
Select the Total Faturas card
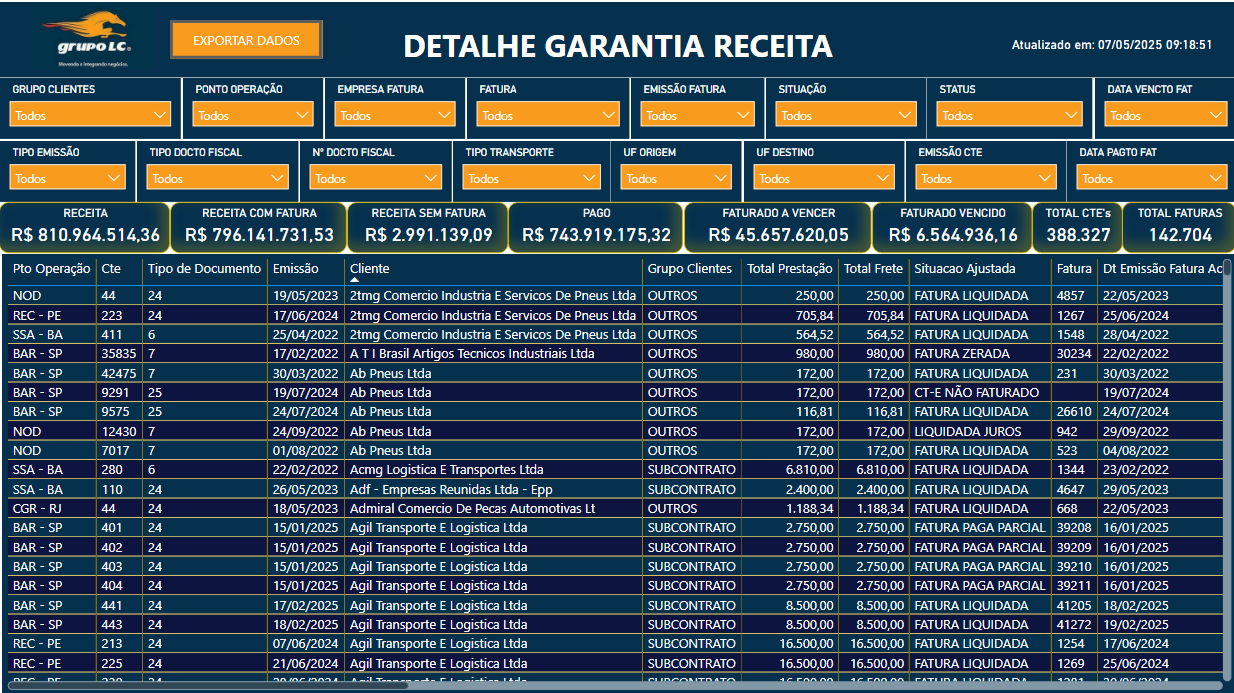[x=1180, y=227]
